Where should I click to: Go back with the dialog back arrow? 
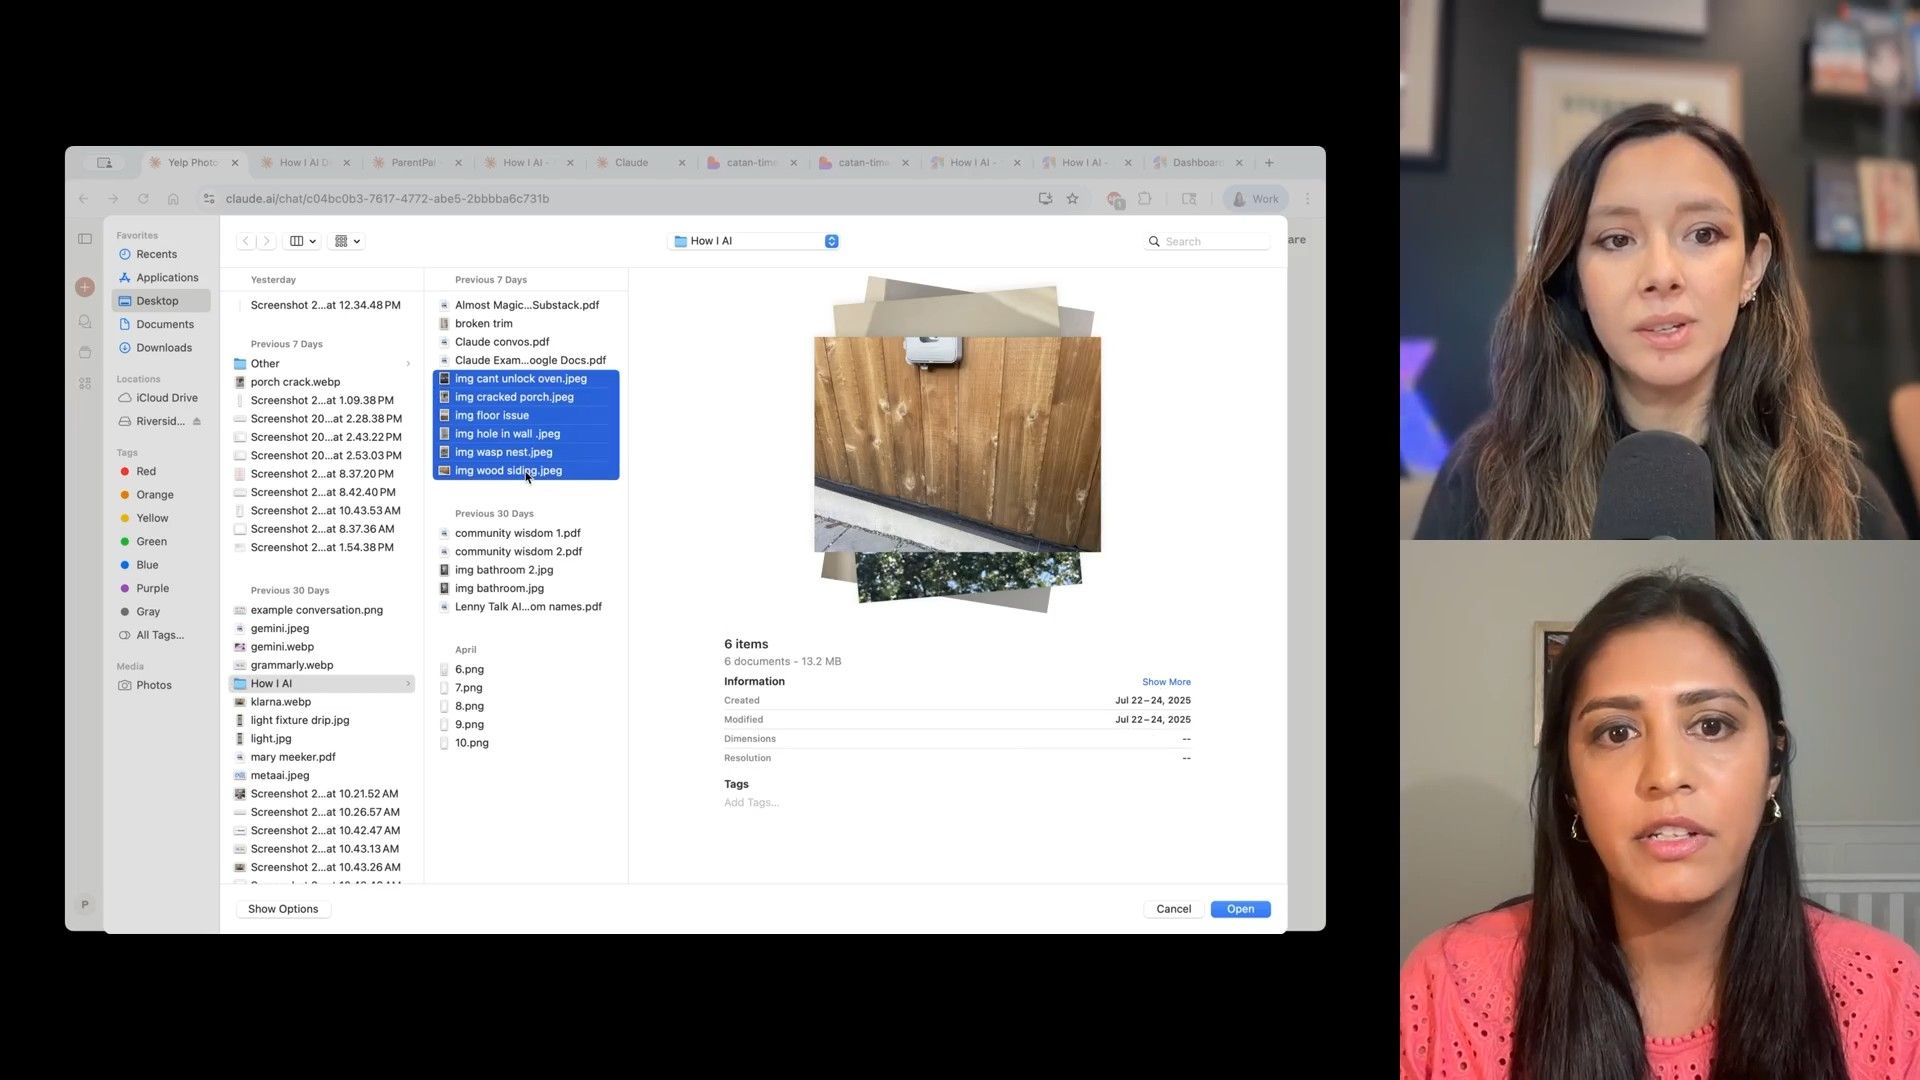coord(246,241)
